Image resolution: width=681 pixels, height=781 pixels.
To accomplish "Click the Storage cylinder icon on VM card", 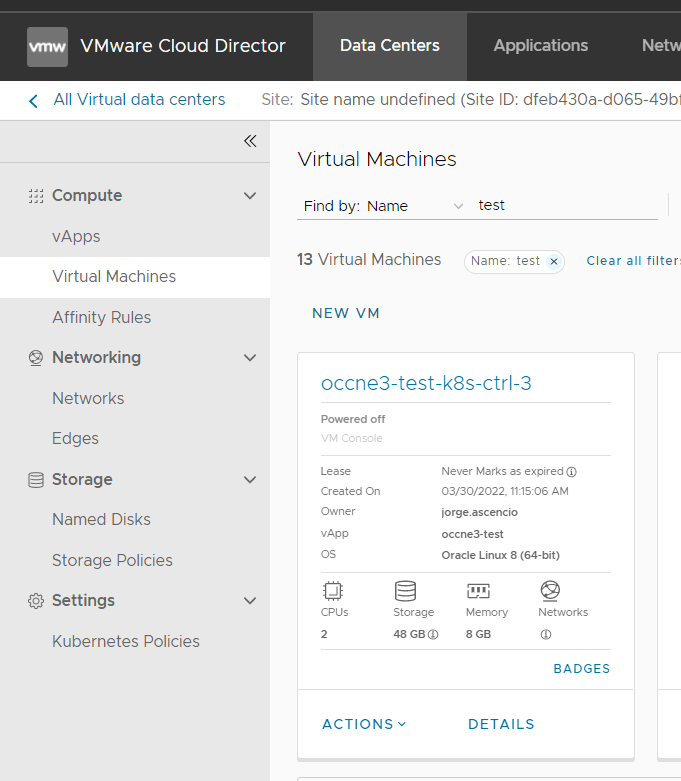I will click(x=405, y=591).
